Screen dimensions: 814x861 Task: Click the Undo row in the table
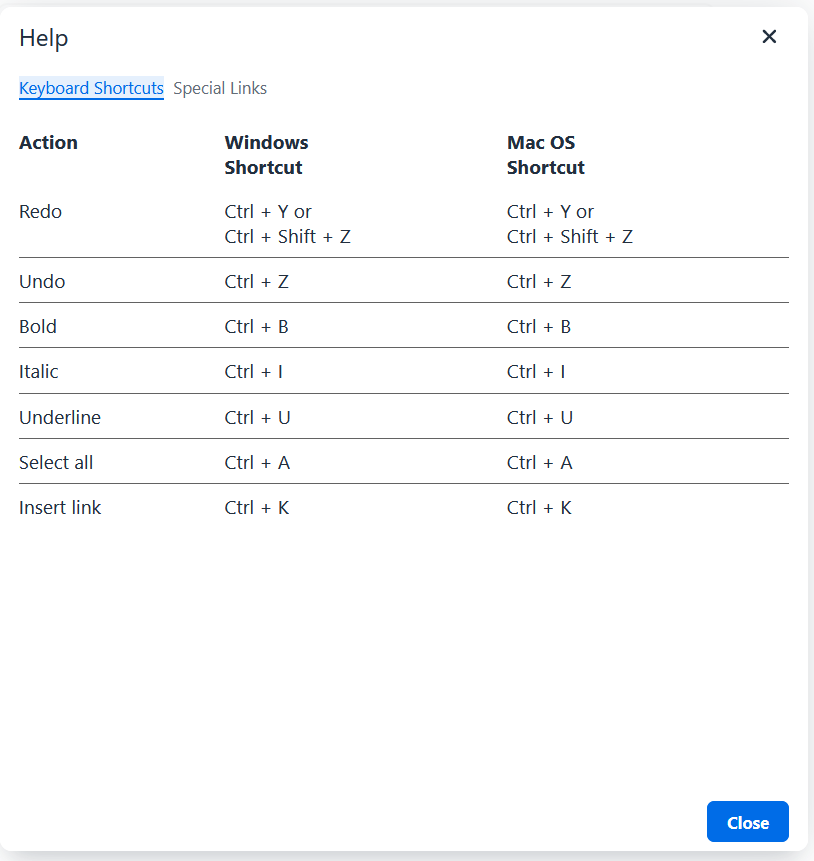(42, 281)
